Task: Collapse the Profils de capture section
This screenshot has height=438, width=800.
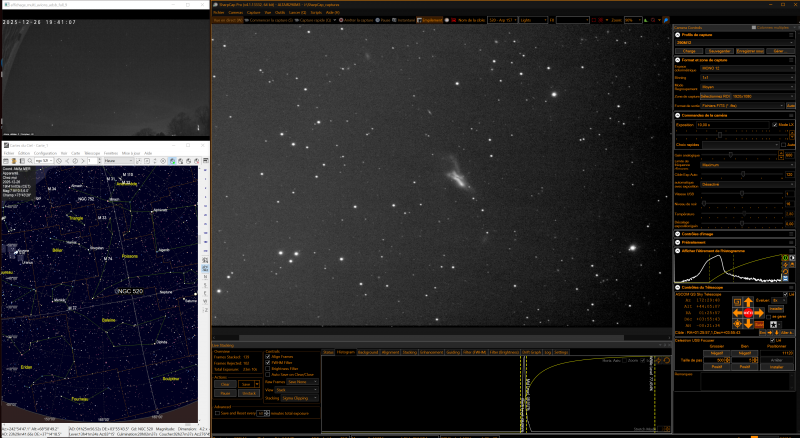Action: pos(678,35)
